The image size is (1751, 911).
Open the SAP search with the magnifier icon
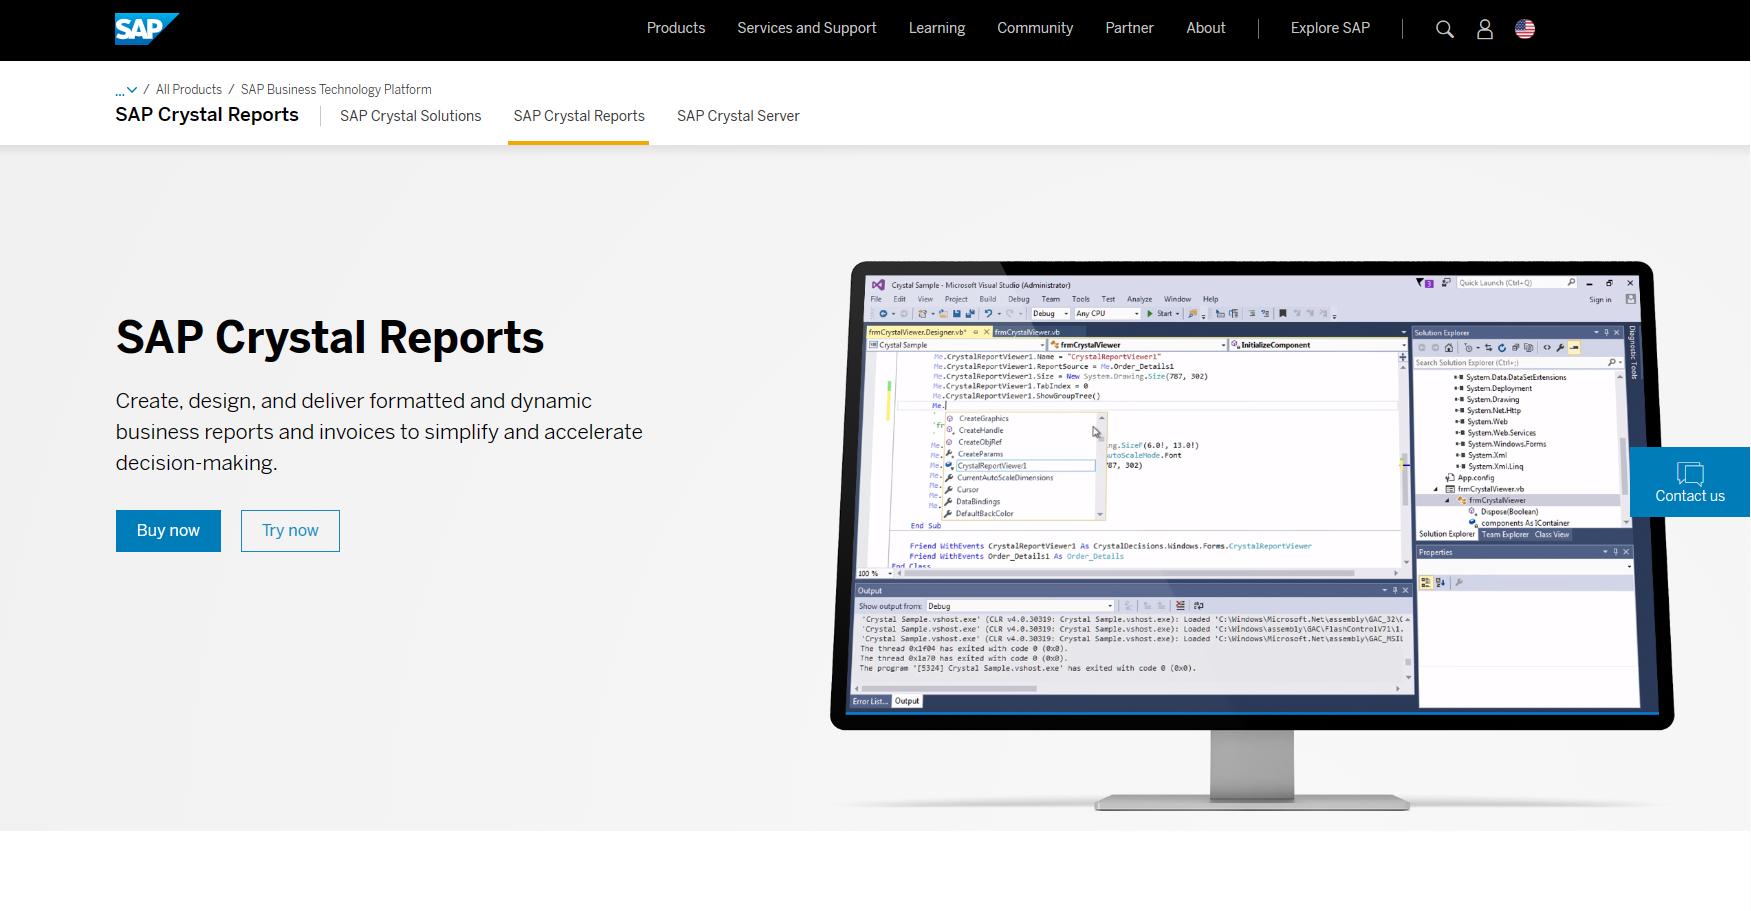pyautogui.click(x=1444, y=28)
